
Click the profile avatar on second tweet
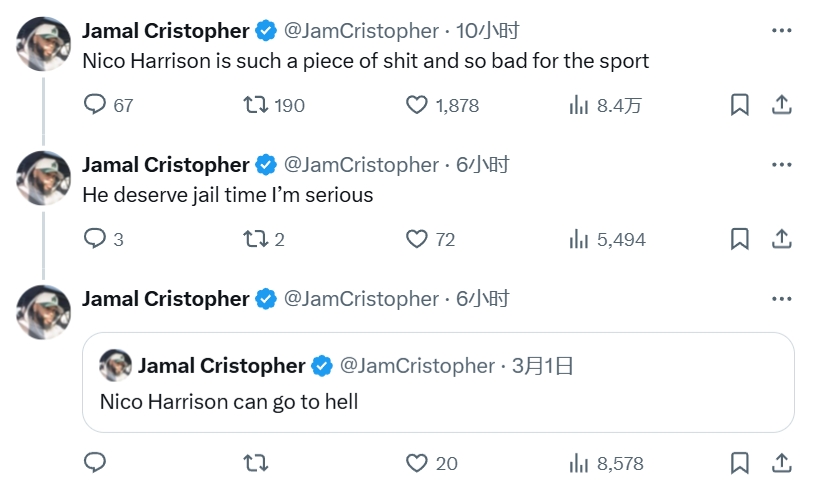pyautogui.click(x=44, y=178)
